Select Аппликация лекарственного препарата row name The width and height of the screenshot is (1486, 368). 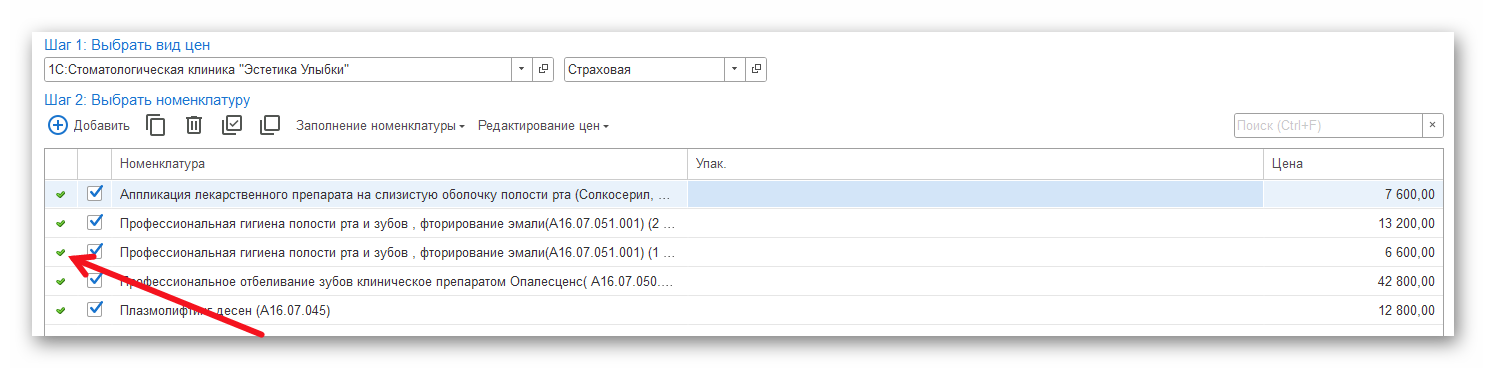395,194
